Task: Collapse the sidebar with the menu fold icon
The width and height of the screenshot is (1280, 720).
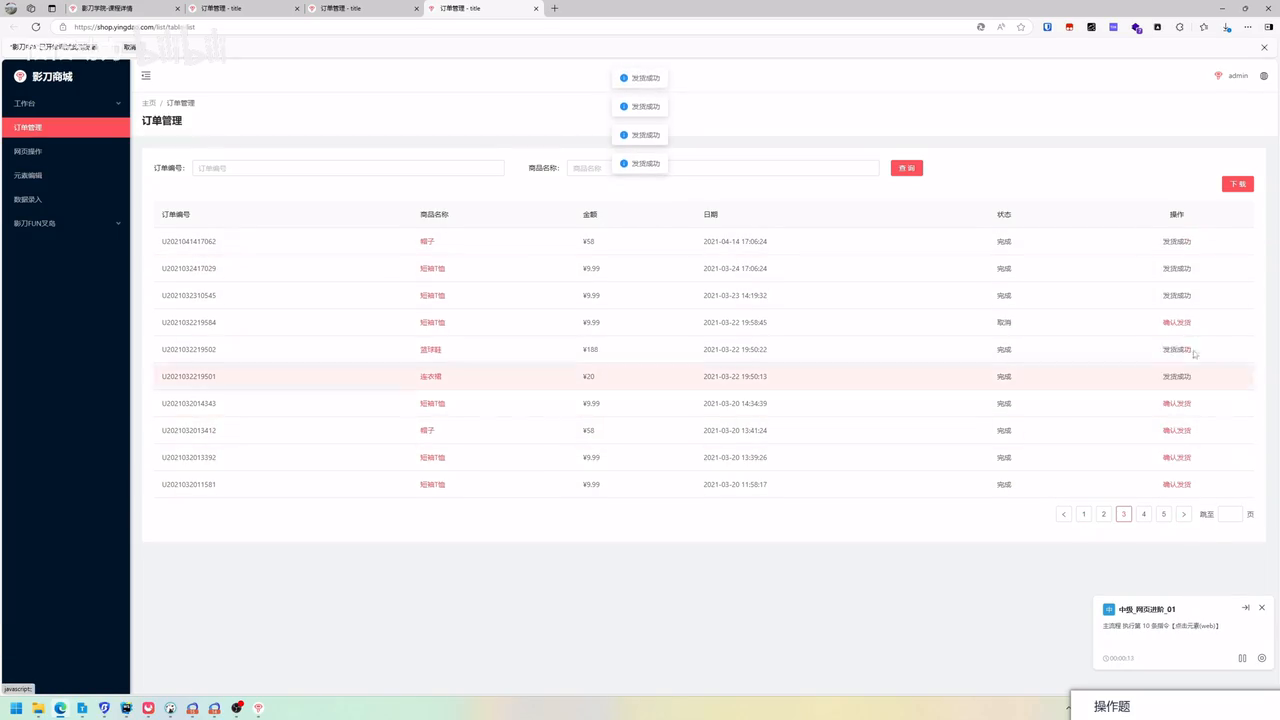Action: coord(146,76)
